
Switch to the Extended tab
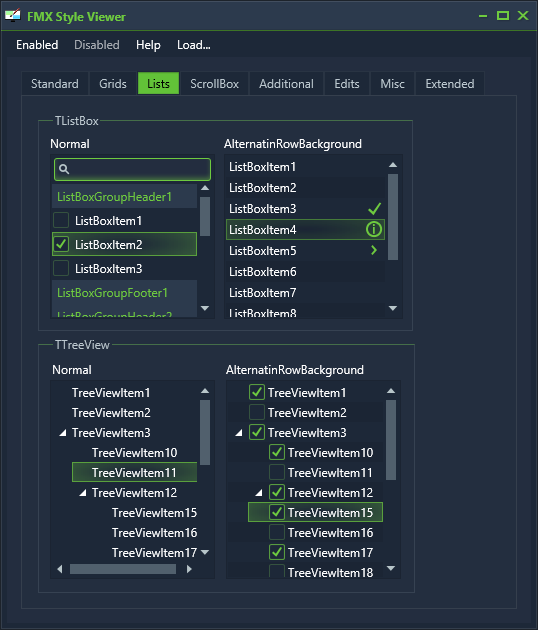450,84
